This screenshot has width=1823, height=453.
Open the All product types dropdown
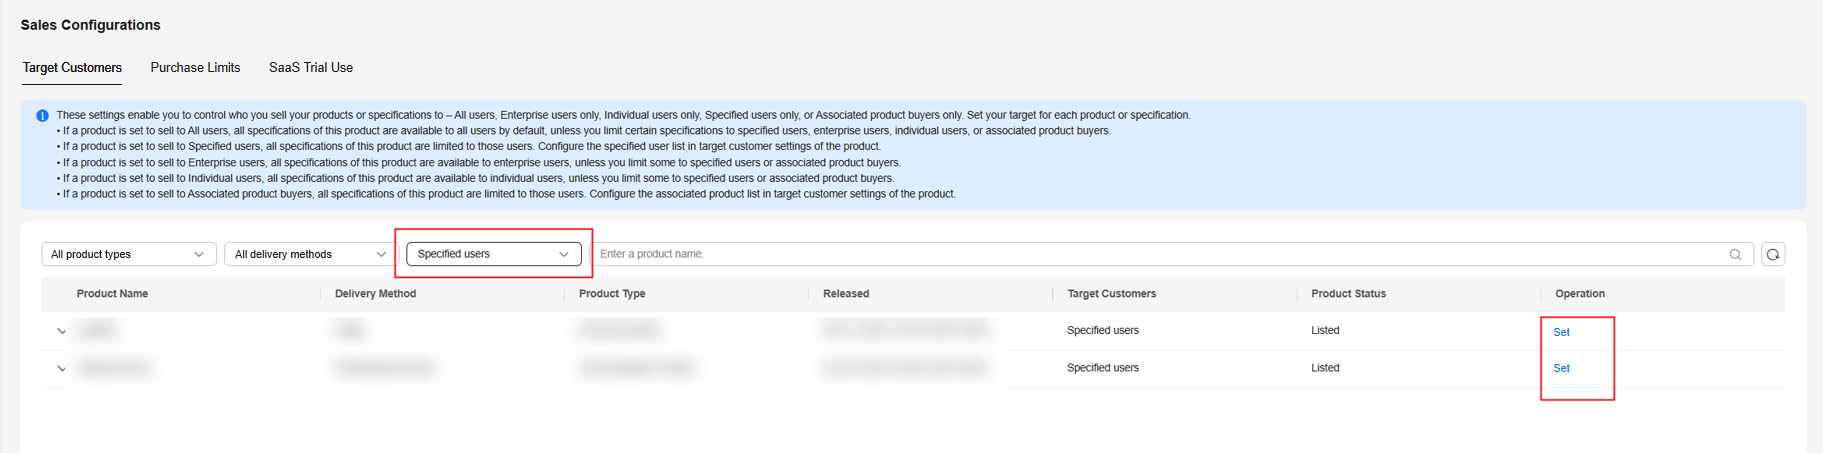coord(128,254)
